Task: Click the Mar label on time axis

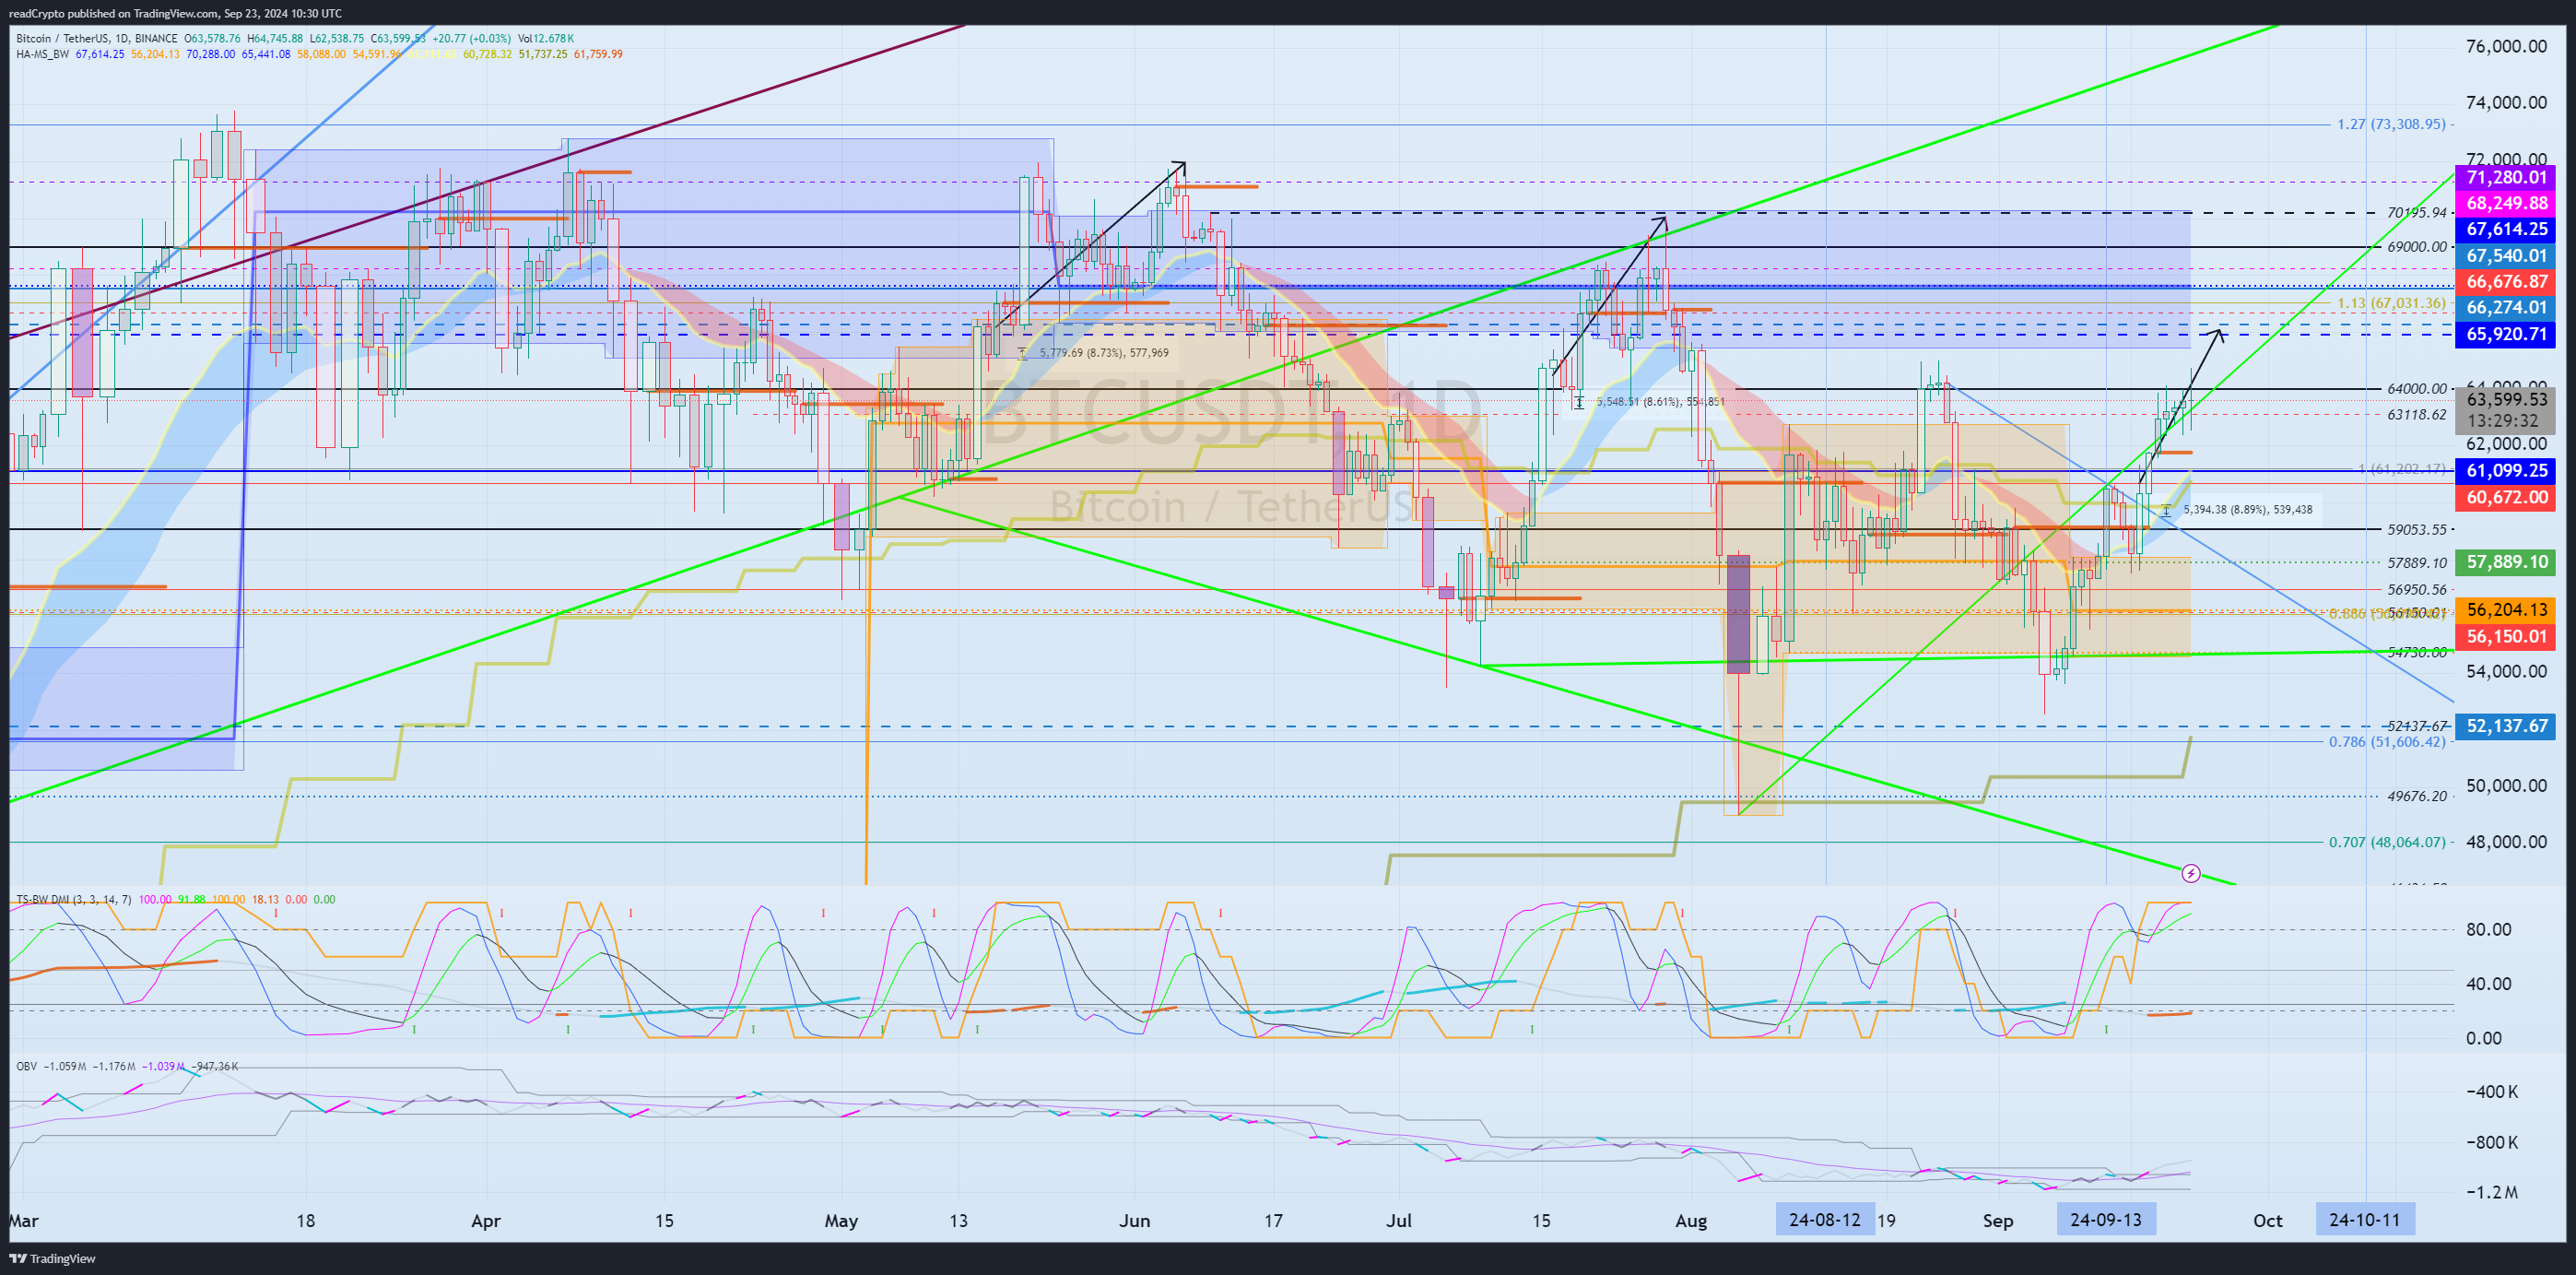Action: pos(23,1221)
